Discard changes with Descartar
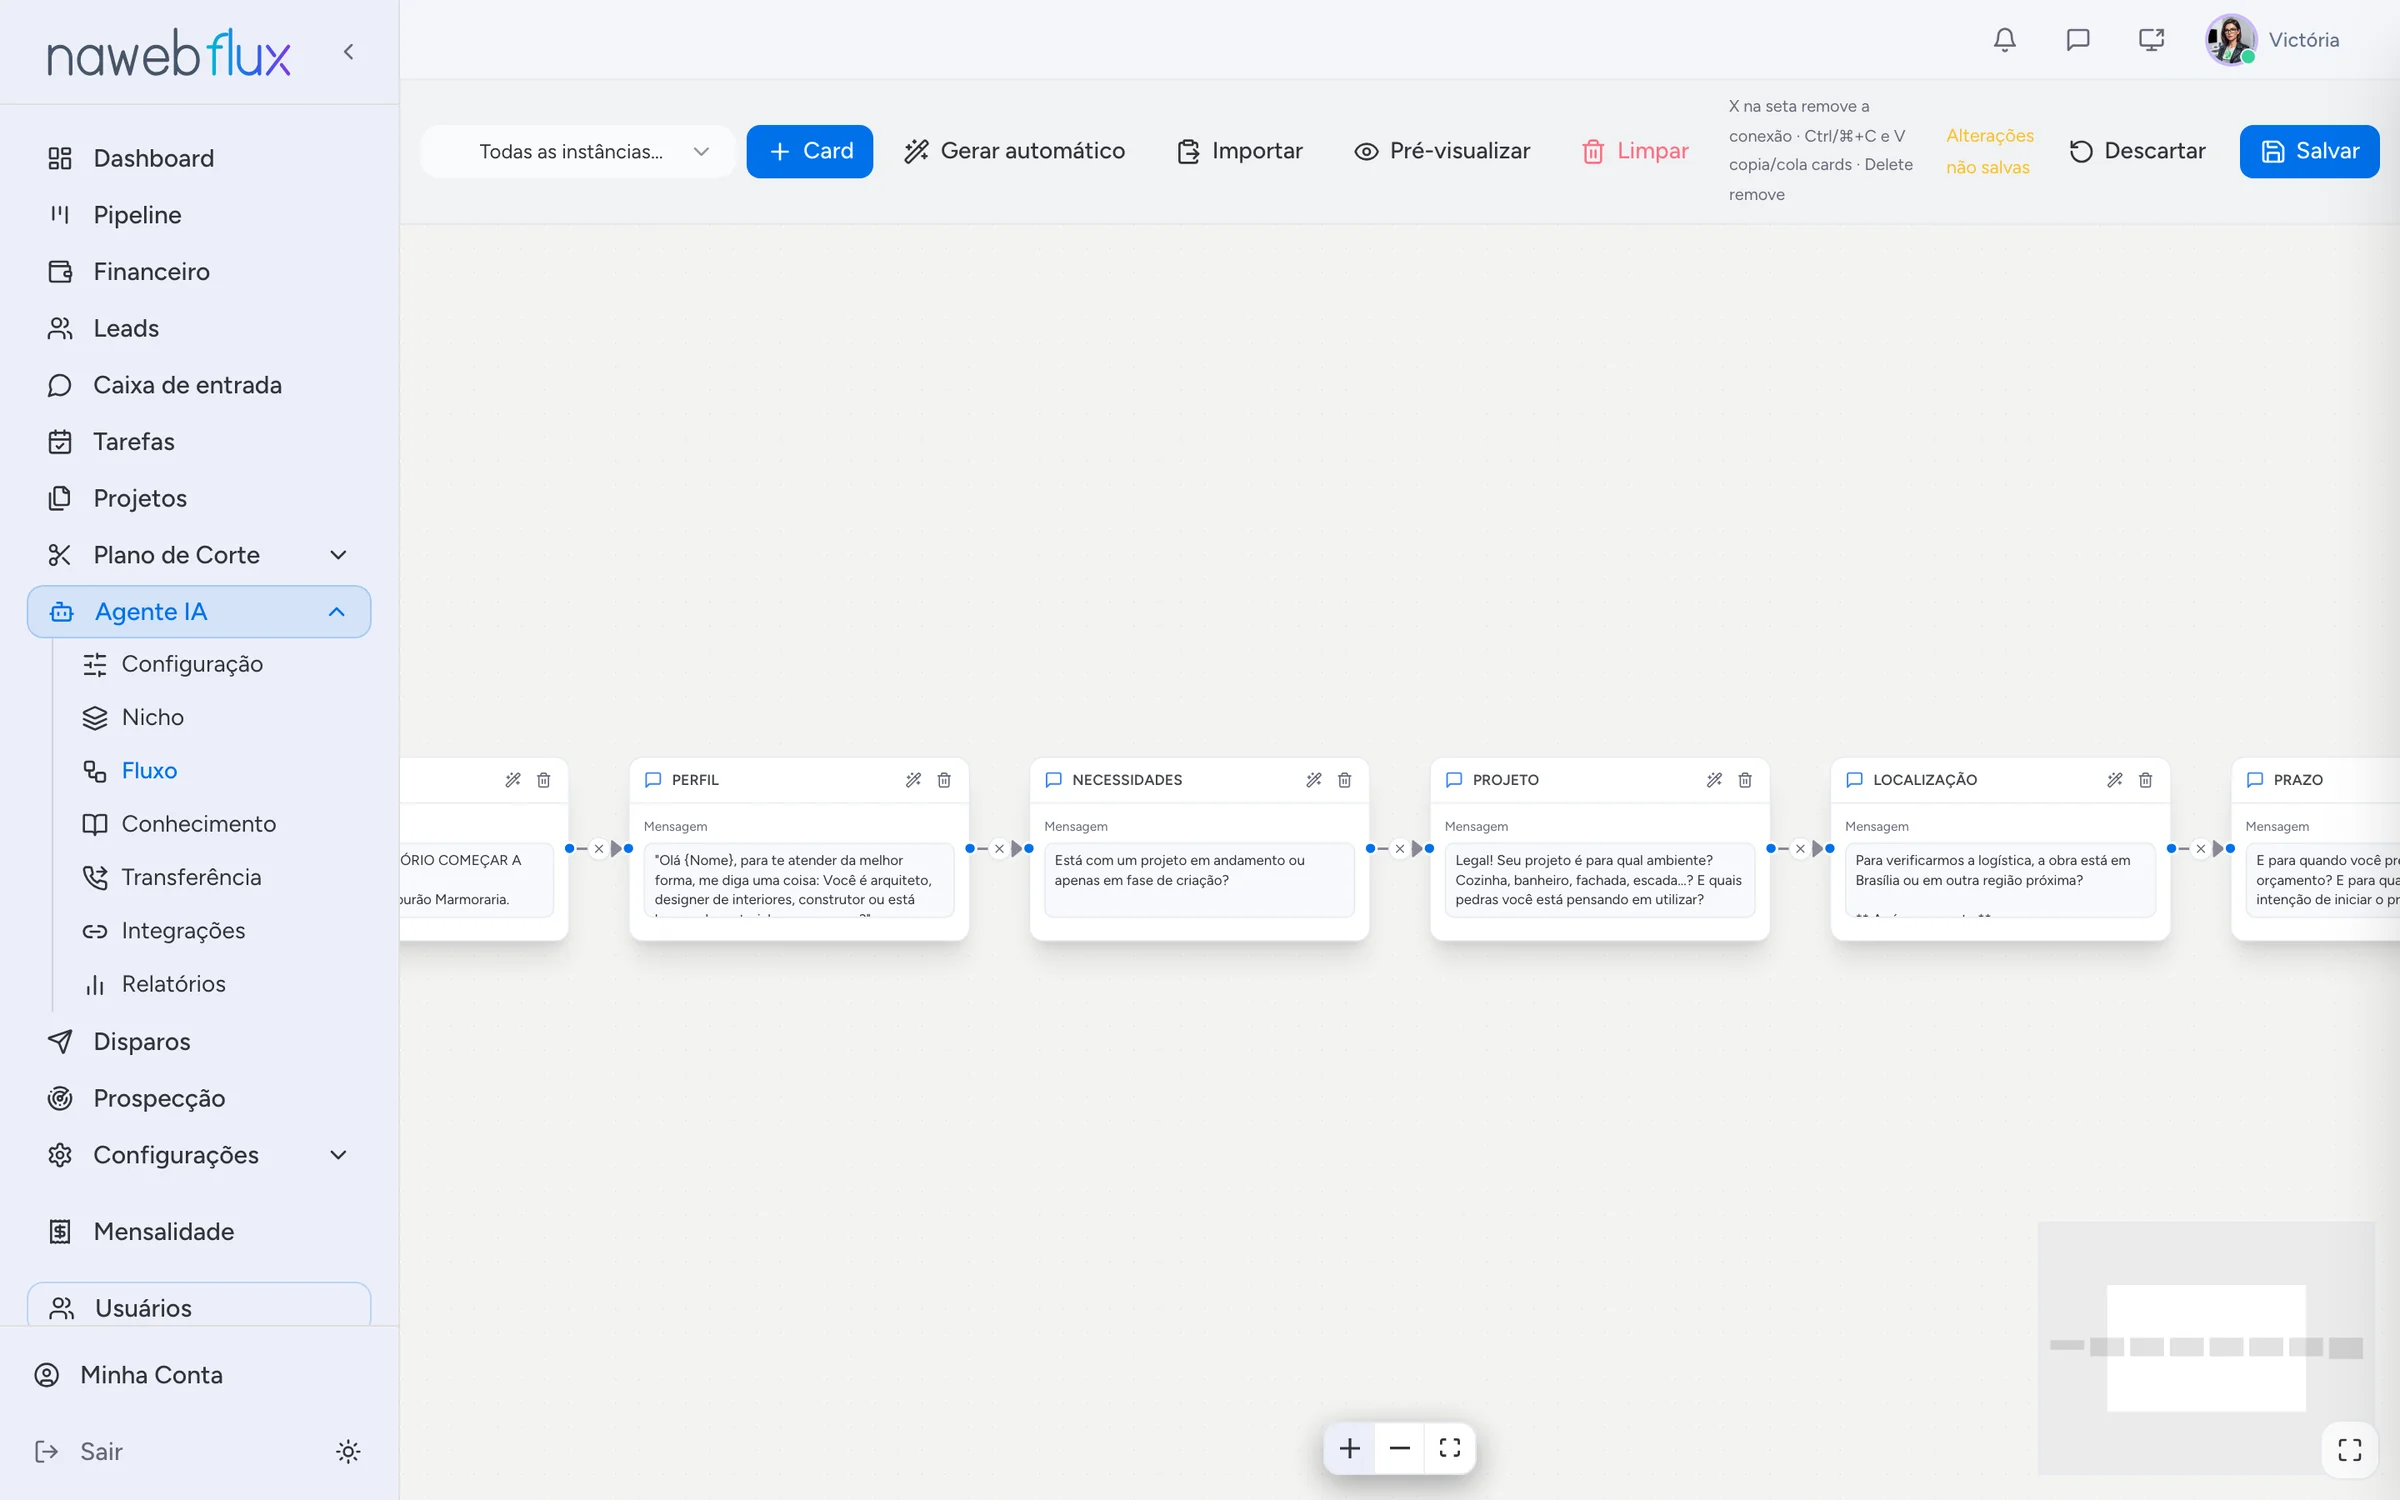Screen dimensions: 2400x1500 (x=2137, y=152)
